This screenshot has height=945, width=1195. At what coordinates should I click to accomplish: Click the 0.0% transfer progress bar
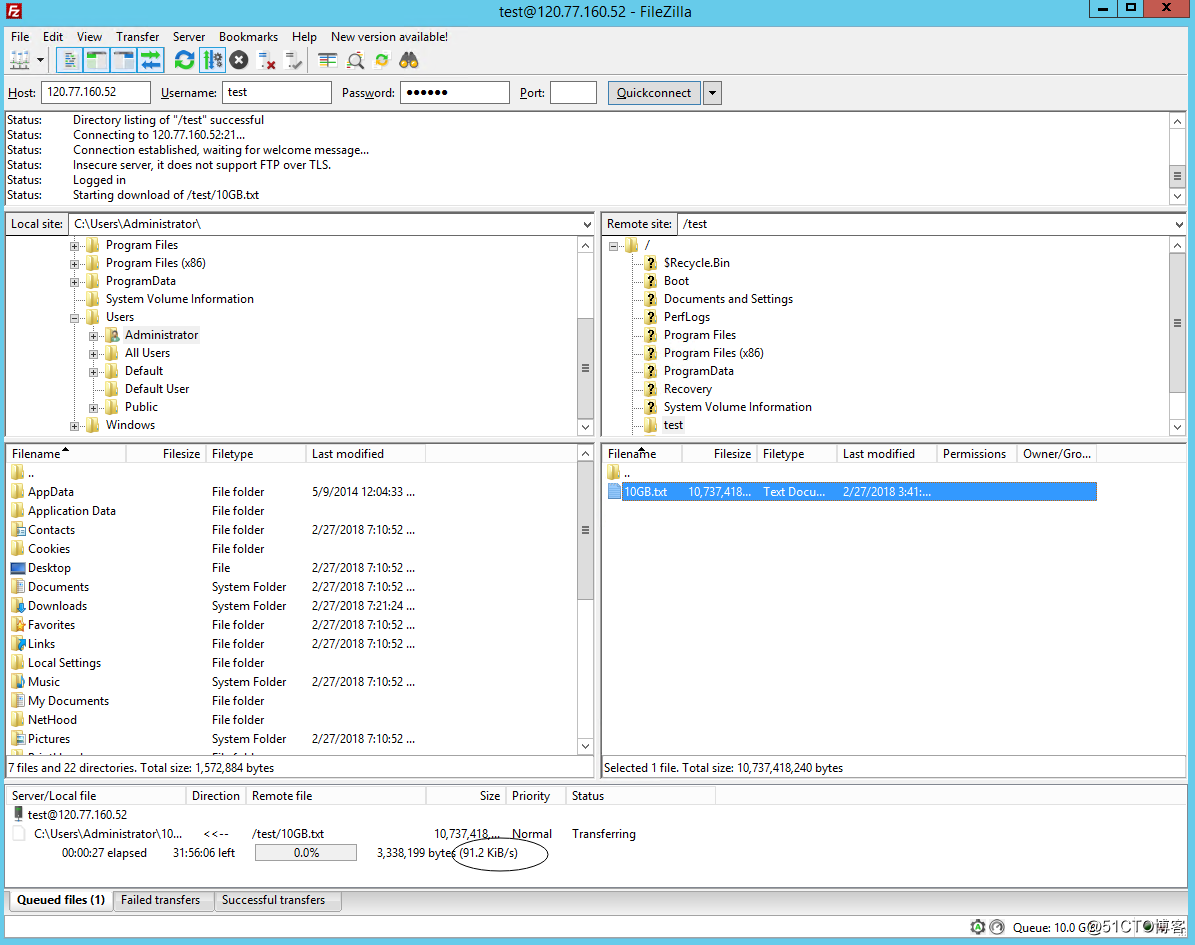(x=306, y=853)
